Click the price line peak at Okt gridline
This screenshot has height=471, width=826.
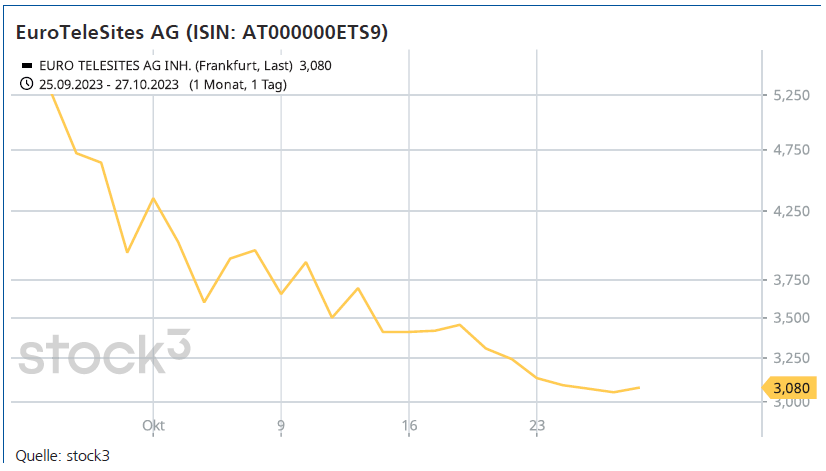point(153,198)
